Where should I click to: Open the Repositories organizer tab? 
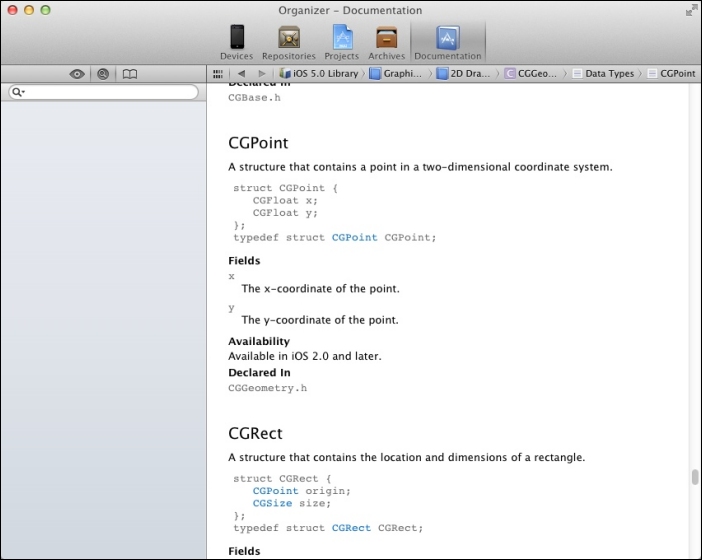[289, 42]
